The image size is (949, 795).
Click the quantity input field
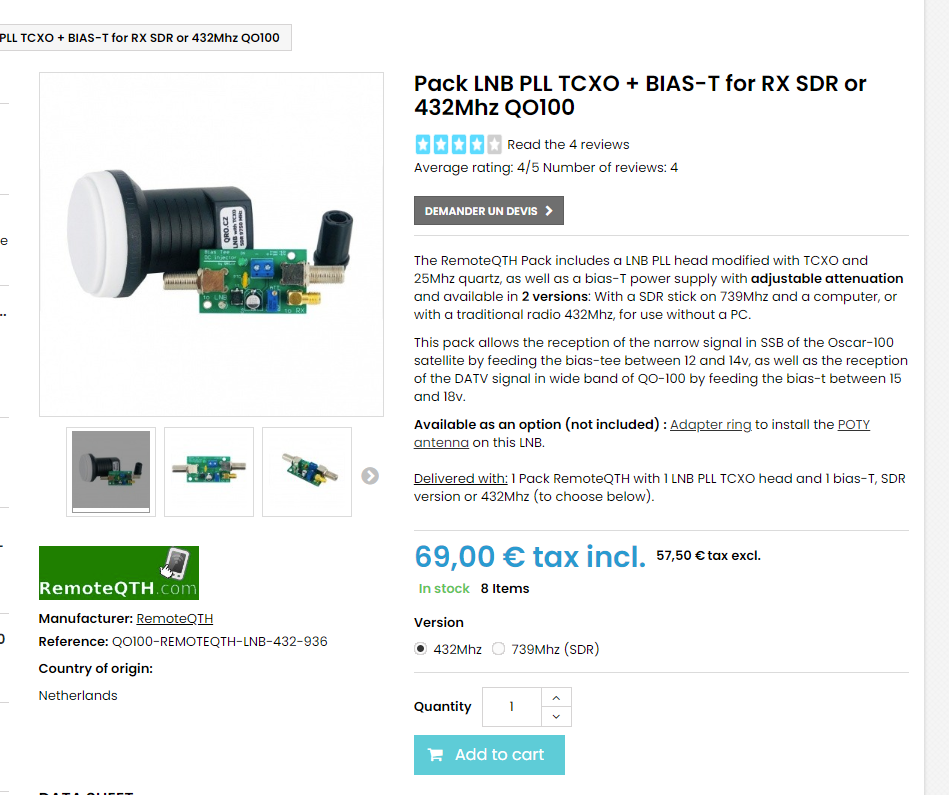coord(512,707)
